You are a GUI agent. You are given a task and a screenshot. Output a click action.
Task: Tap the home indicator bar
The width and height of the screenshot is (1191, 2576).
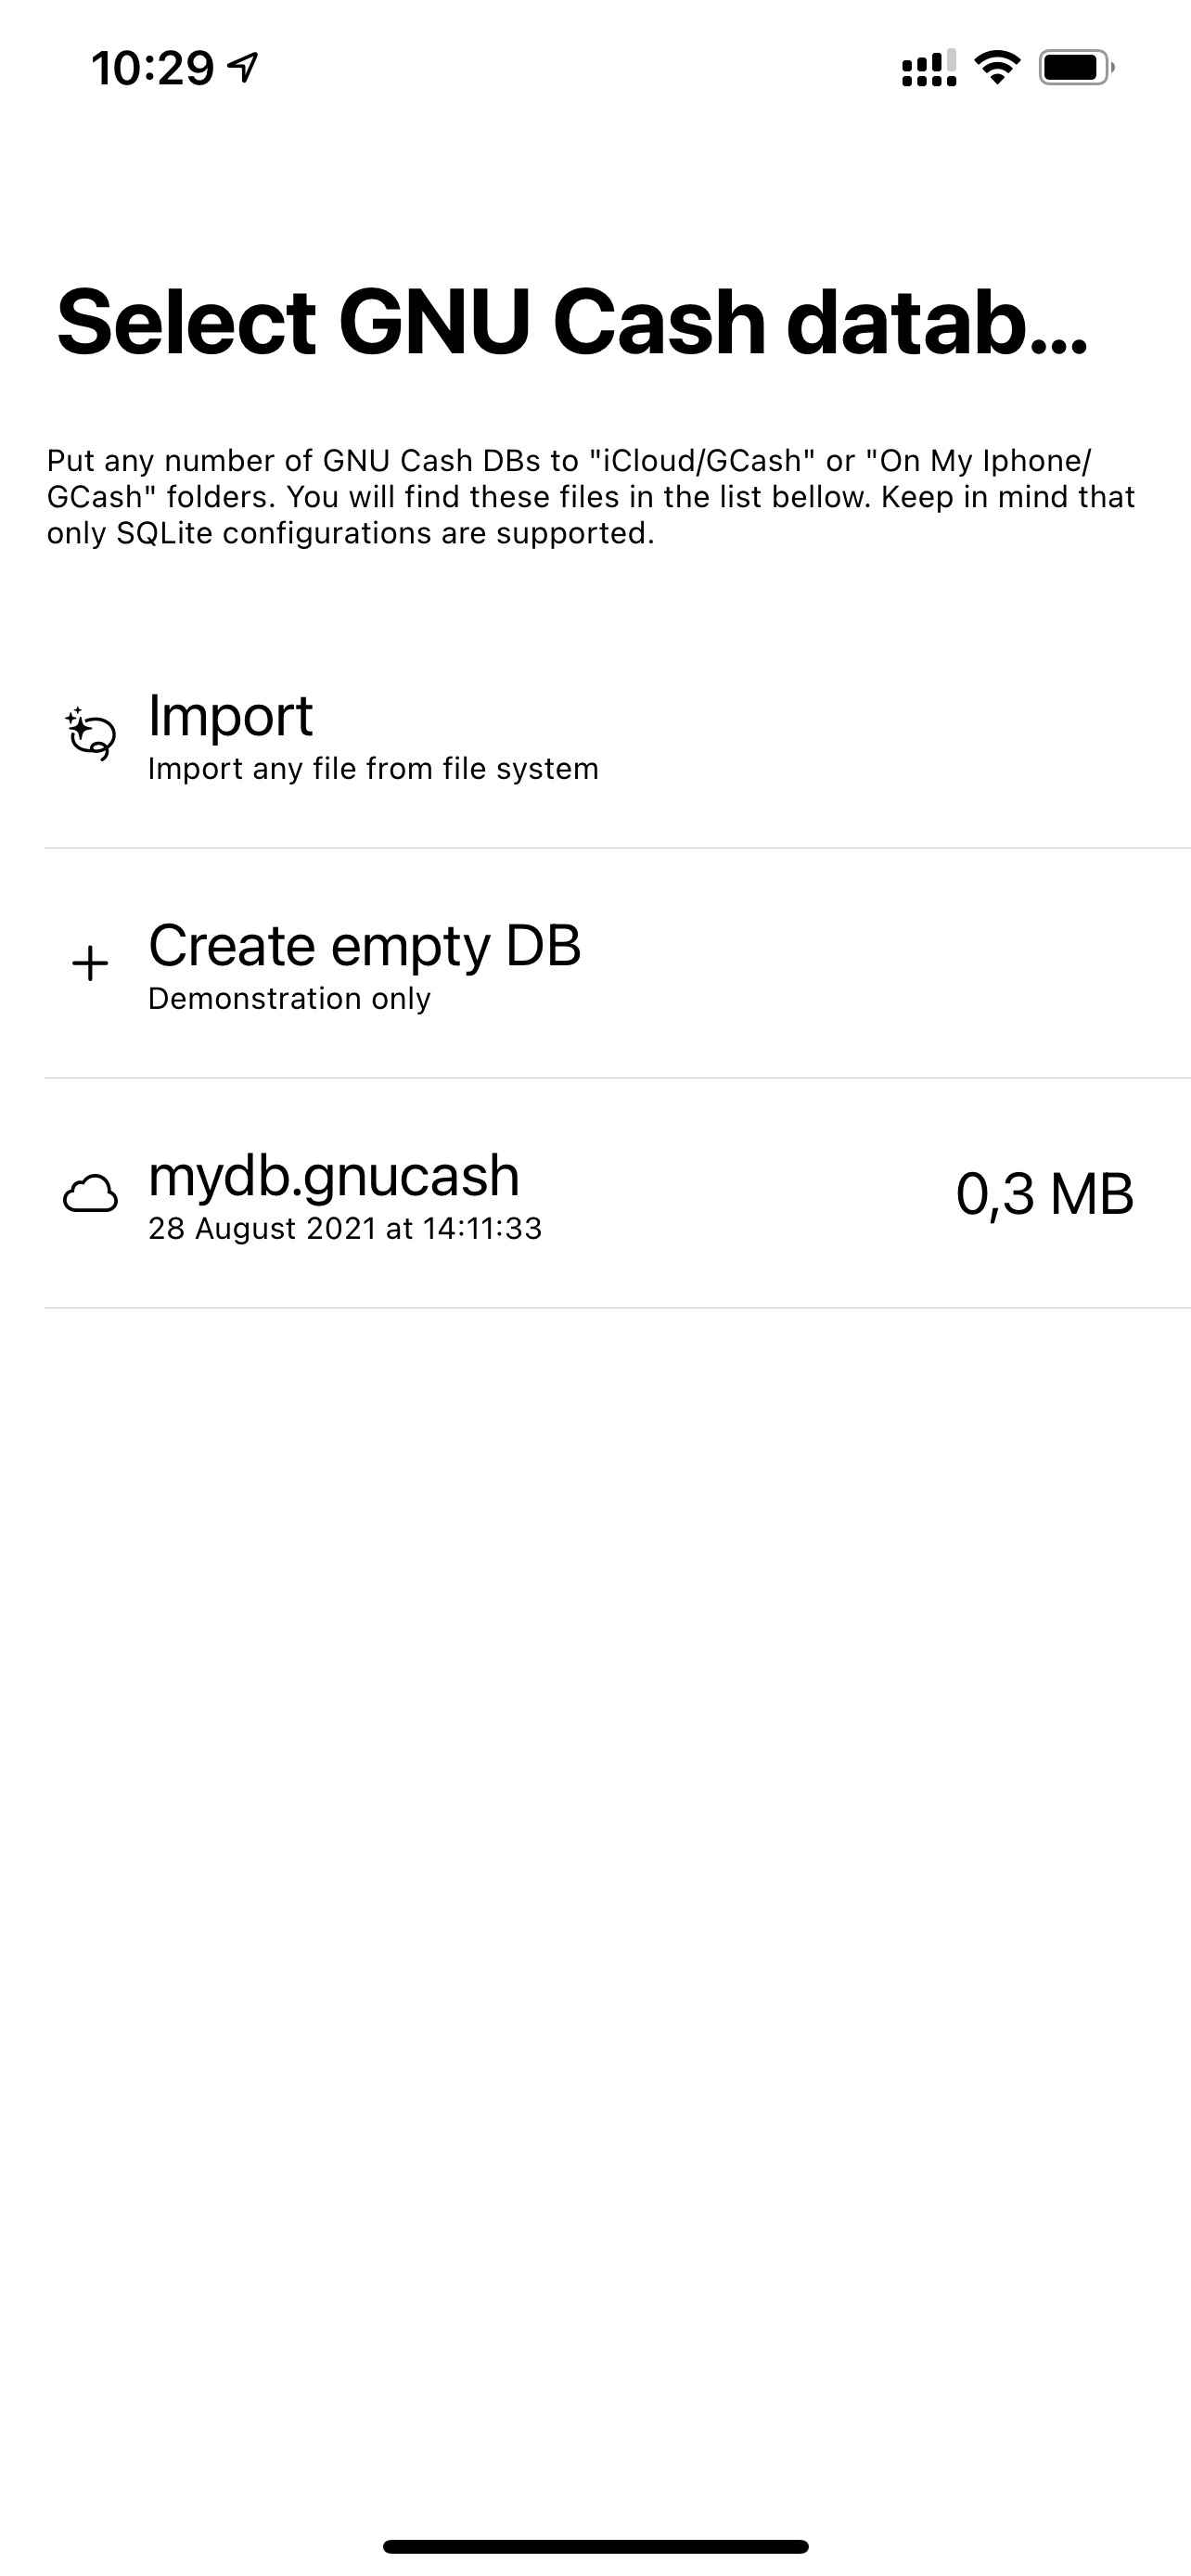coord(595,2546)
